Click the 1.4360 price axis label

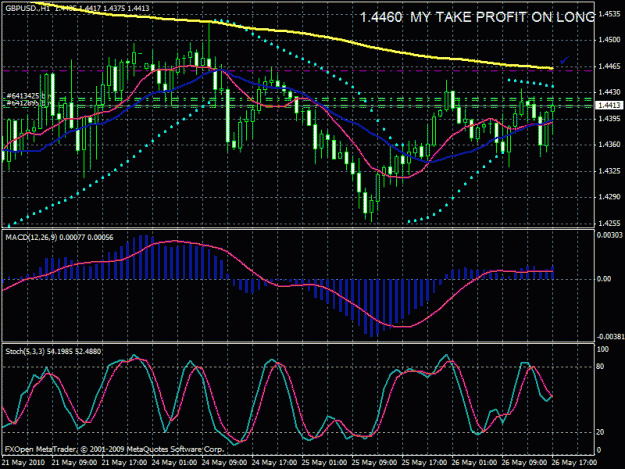coord(609,145)
